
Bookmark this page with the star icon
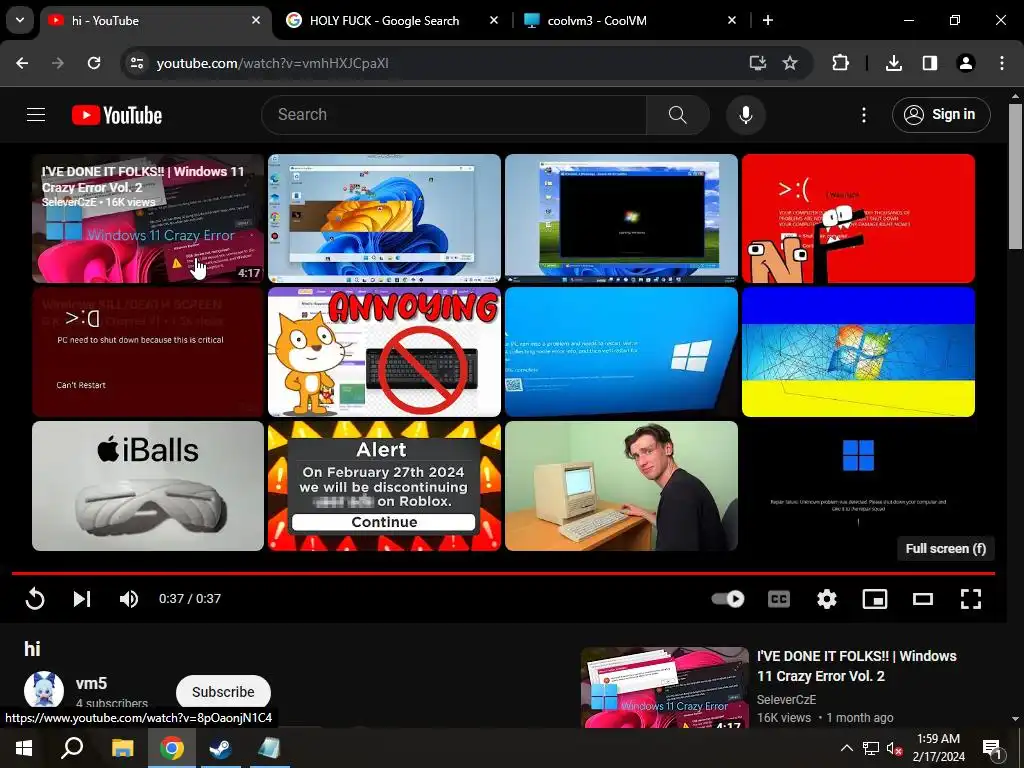click(790, 63)
